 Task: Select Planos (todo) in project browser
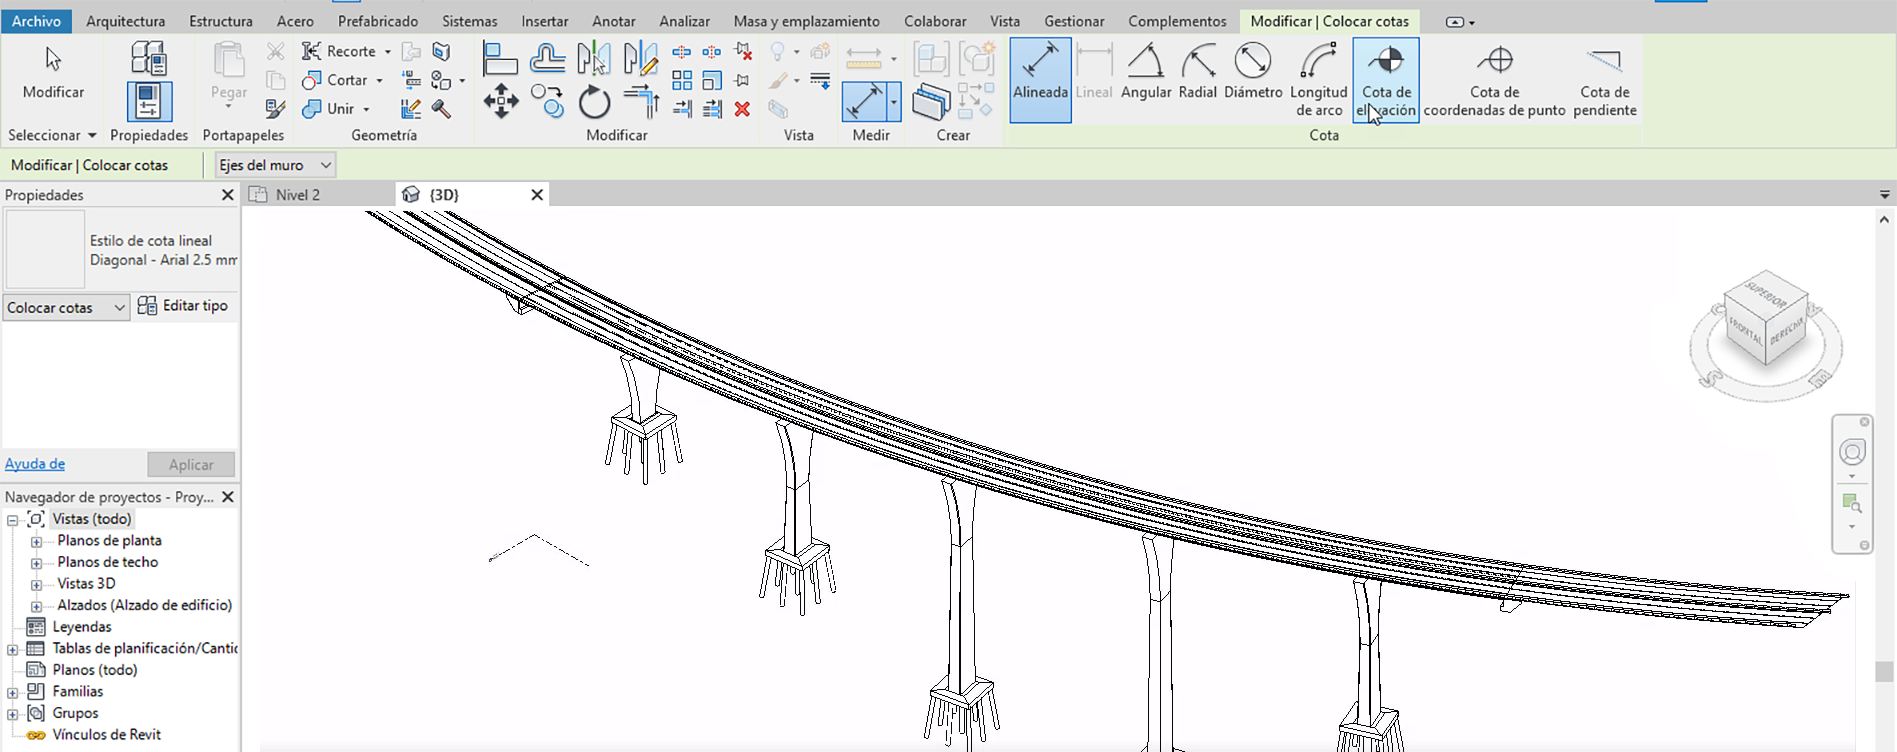(x=95, y=670)
